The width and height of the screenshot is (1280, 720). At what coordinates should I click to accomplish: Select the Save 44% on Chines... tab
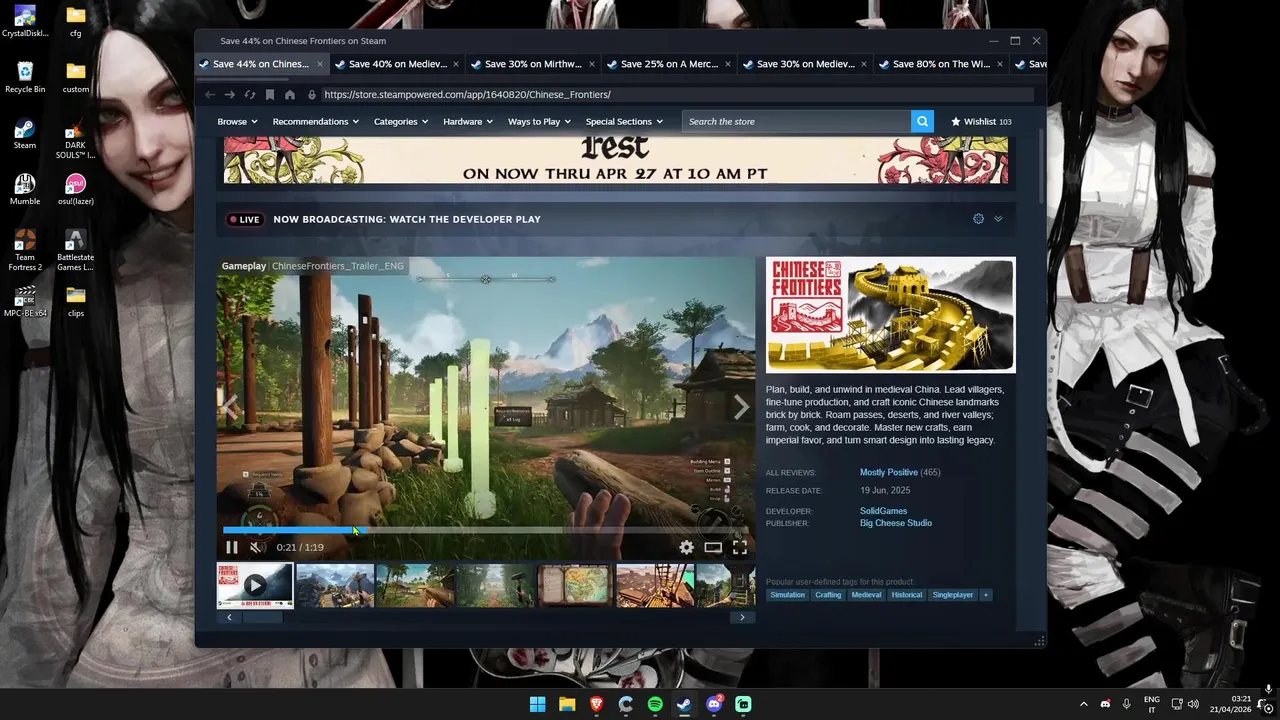(260, 64)
